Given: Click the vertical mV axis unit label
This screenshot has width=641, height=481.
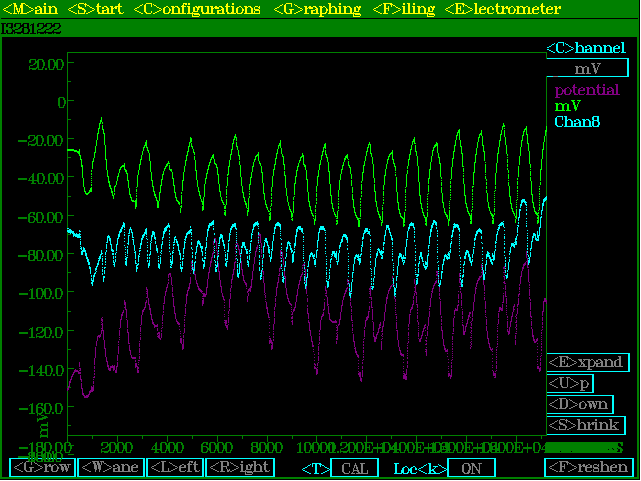Looking at the screenshot, I should tap(44, 425).
